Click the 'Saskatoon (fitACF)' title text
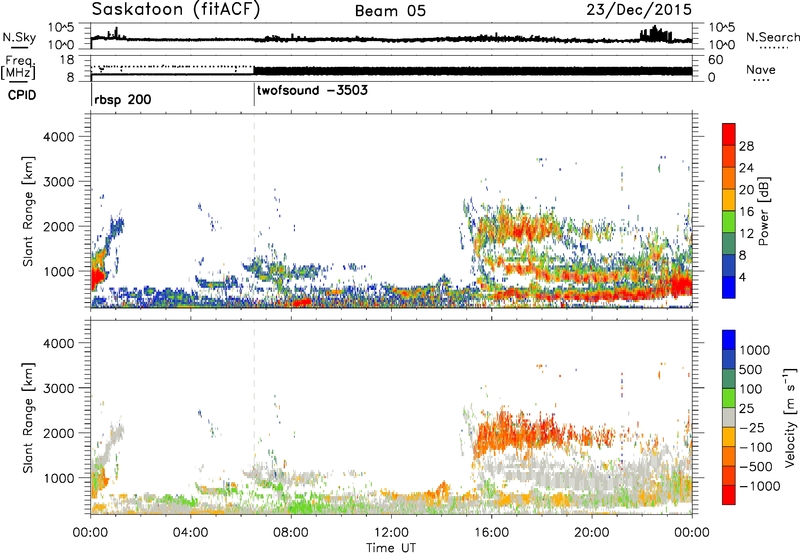The image size is (800, 554). (x=176, y=10)
